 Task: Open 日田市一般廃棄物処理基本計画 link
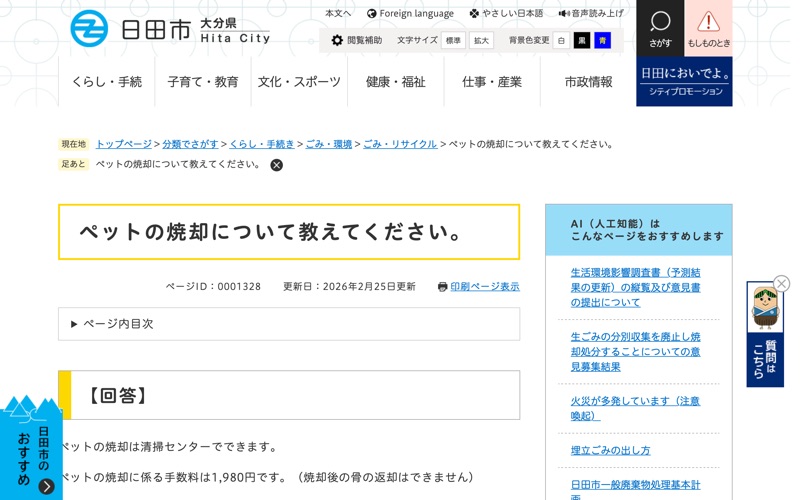tap(635, 489)
